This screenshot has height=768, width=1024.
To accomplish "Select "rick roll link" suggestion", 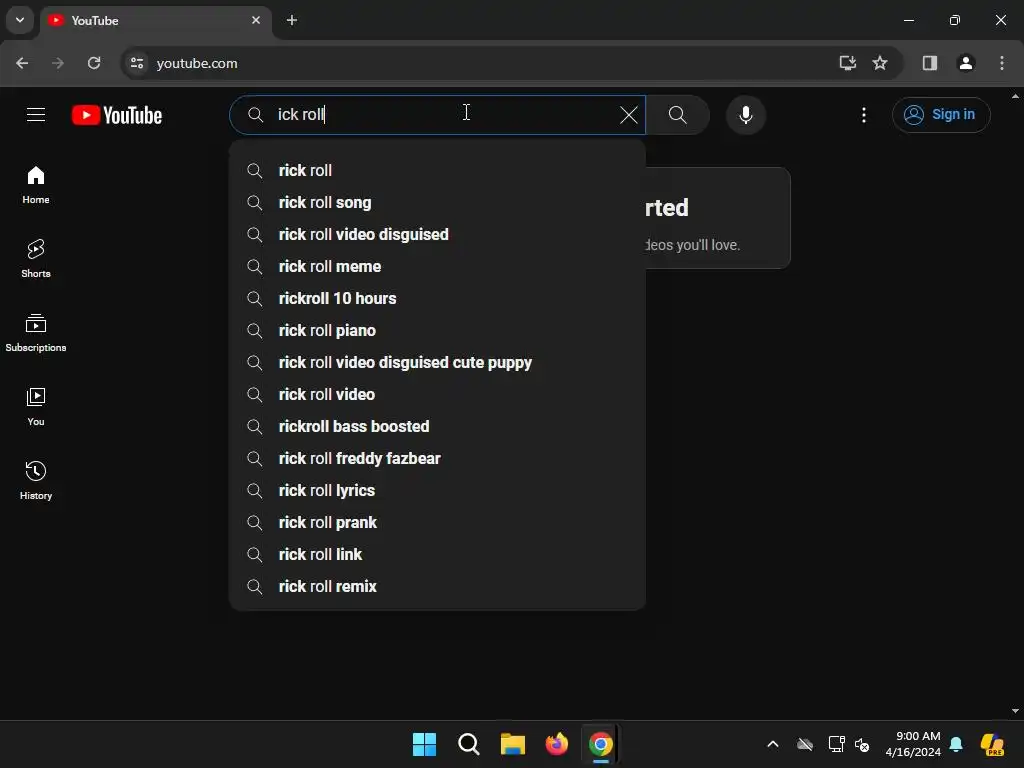I will 437,554.
